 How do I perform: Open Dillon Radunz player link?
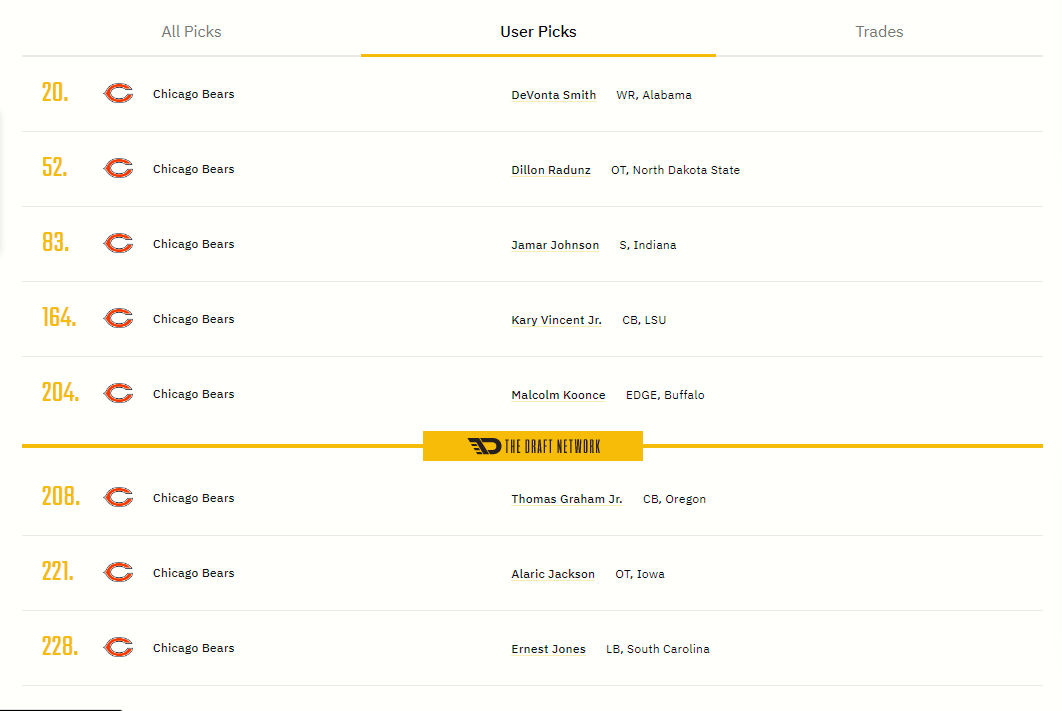click(x=551, y=170)
